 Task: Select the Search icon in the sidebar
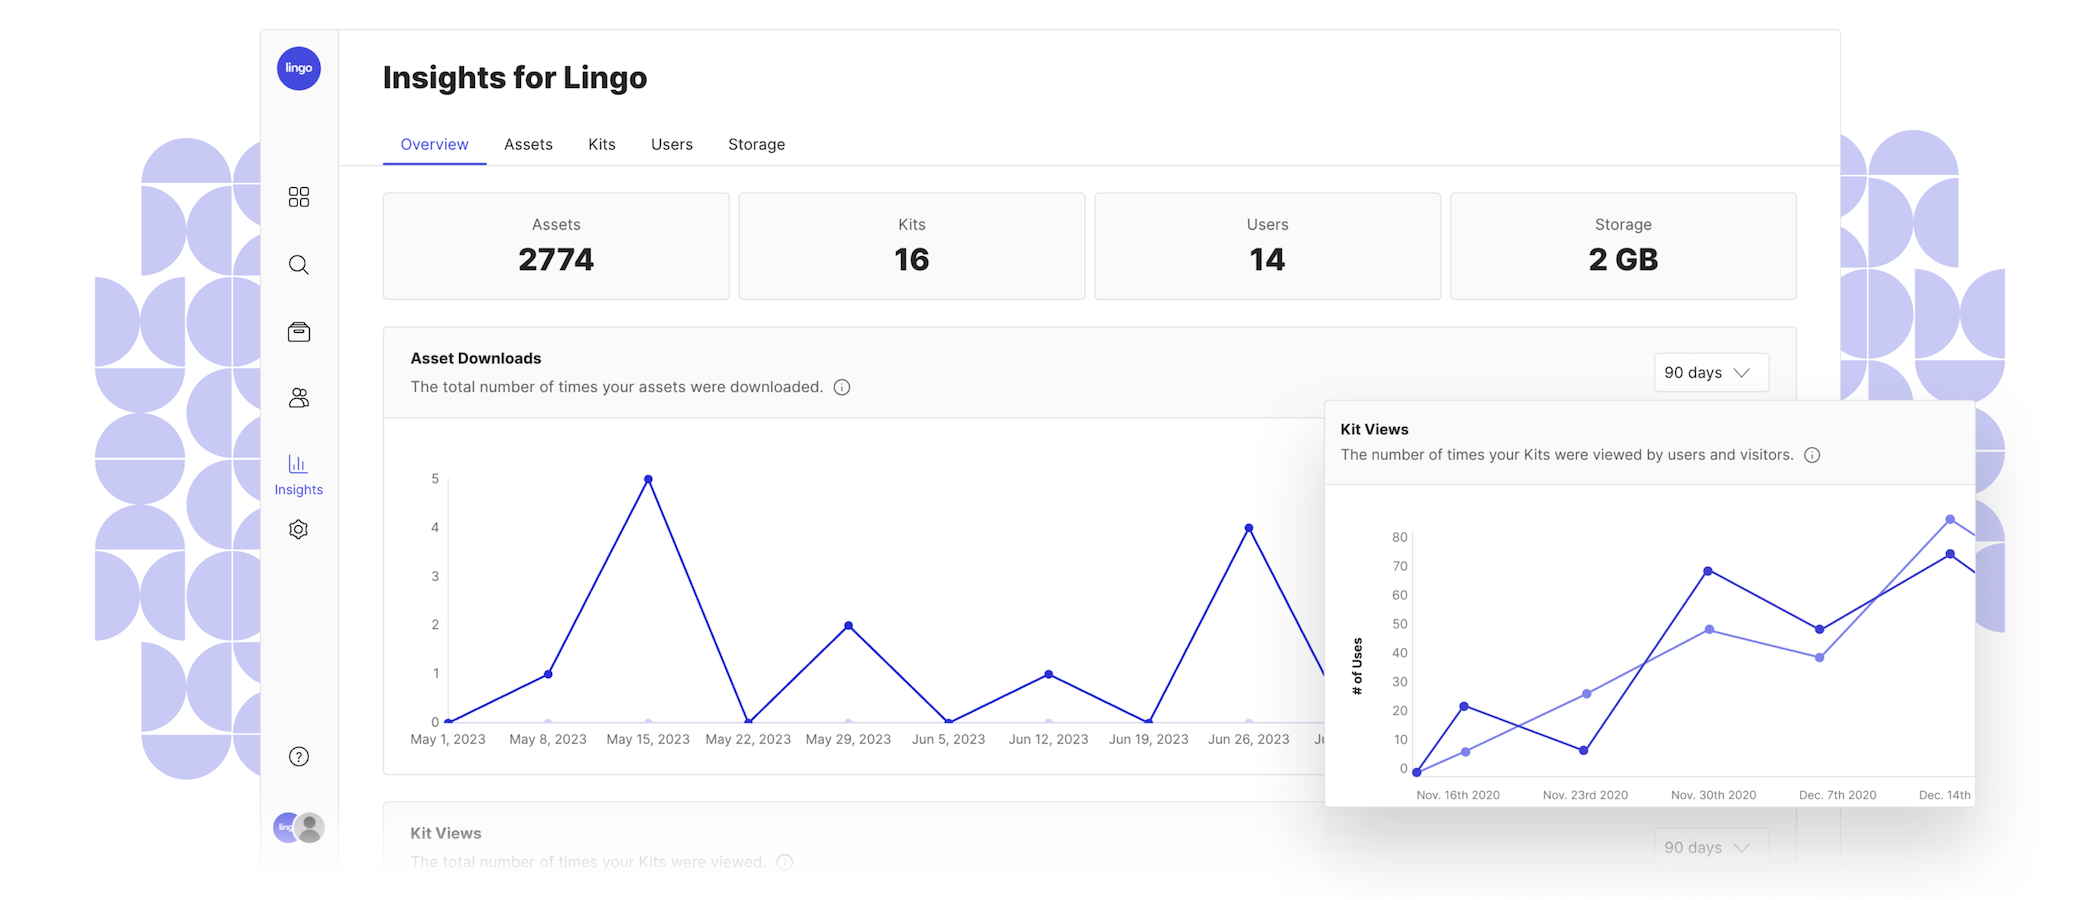298,264
